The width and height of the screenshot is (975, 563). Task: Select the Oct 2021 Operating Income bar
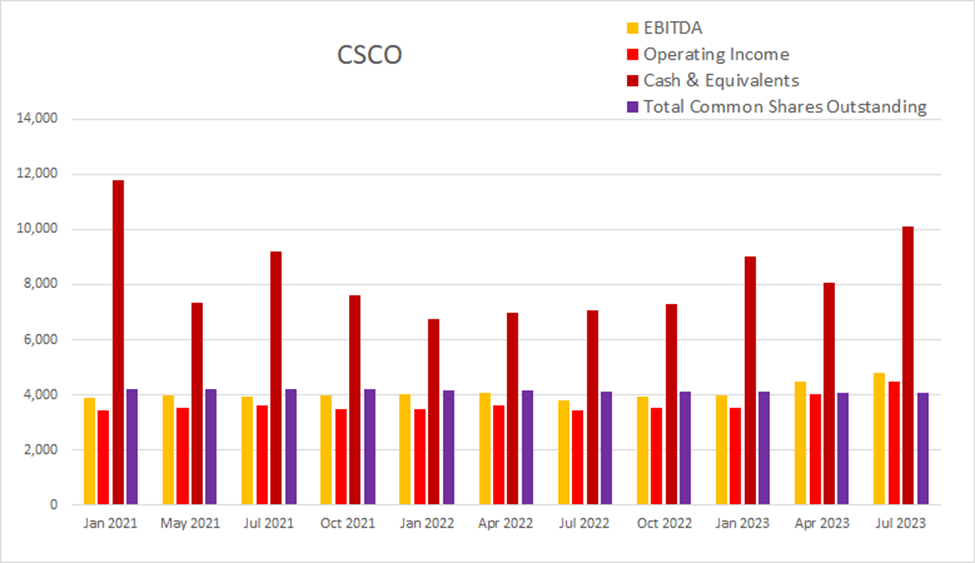(341, 457)
